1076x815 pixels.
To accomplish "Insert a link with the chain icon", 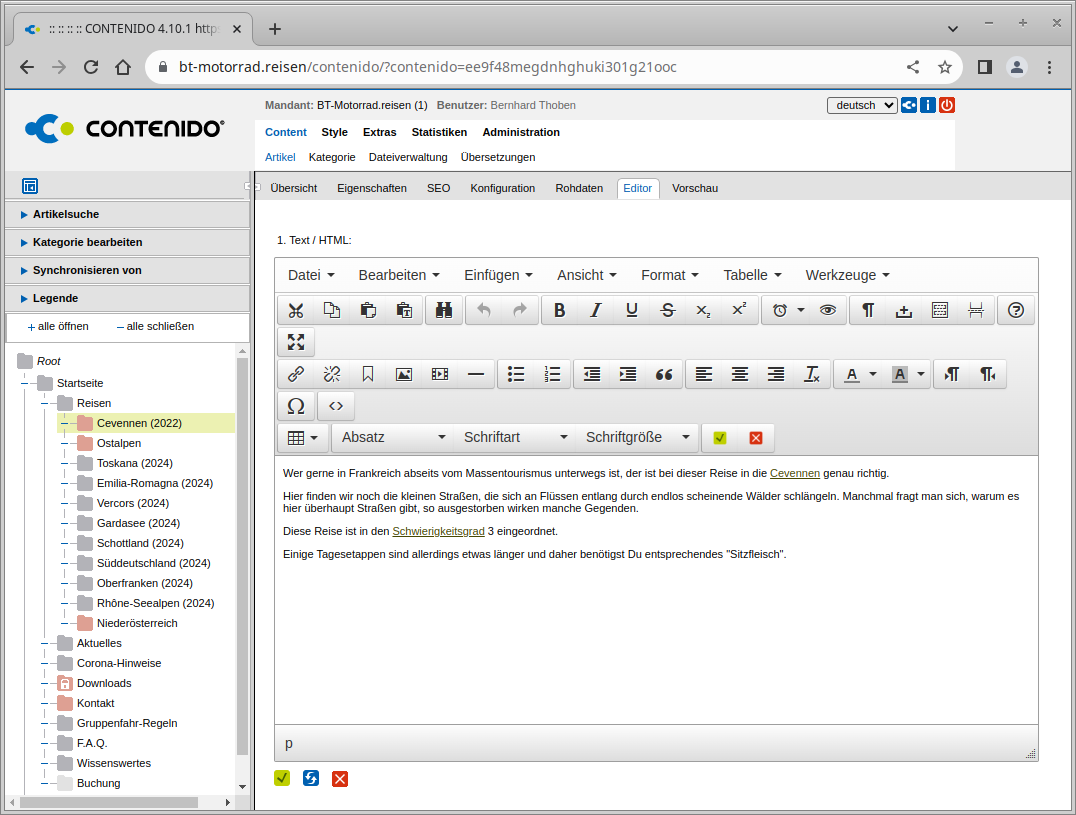I will (296, 374).
